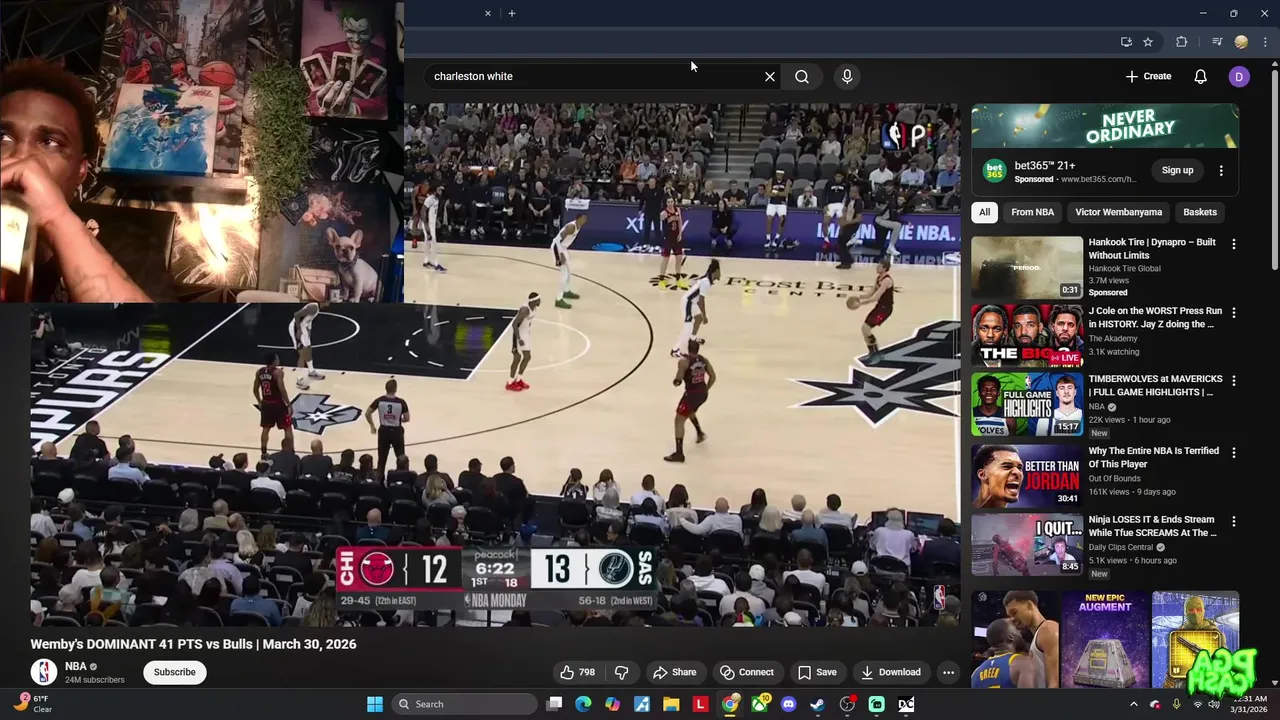1280x720 pixels.
Task: Dislike the video with thumbs down
Action: (621, 672)
